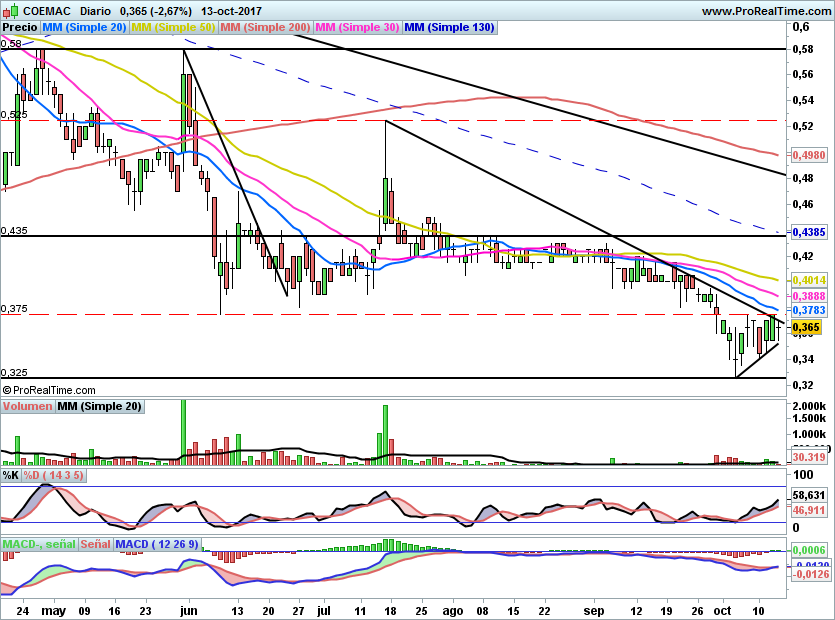Click the oct marker on time axis
The image size is (835, 620).
pyautogui.click(x=722, y=611)
